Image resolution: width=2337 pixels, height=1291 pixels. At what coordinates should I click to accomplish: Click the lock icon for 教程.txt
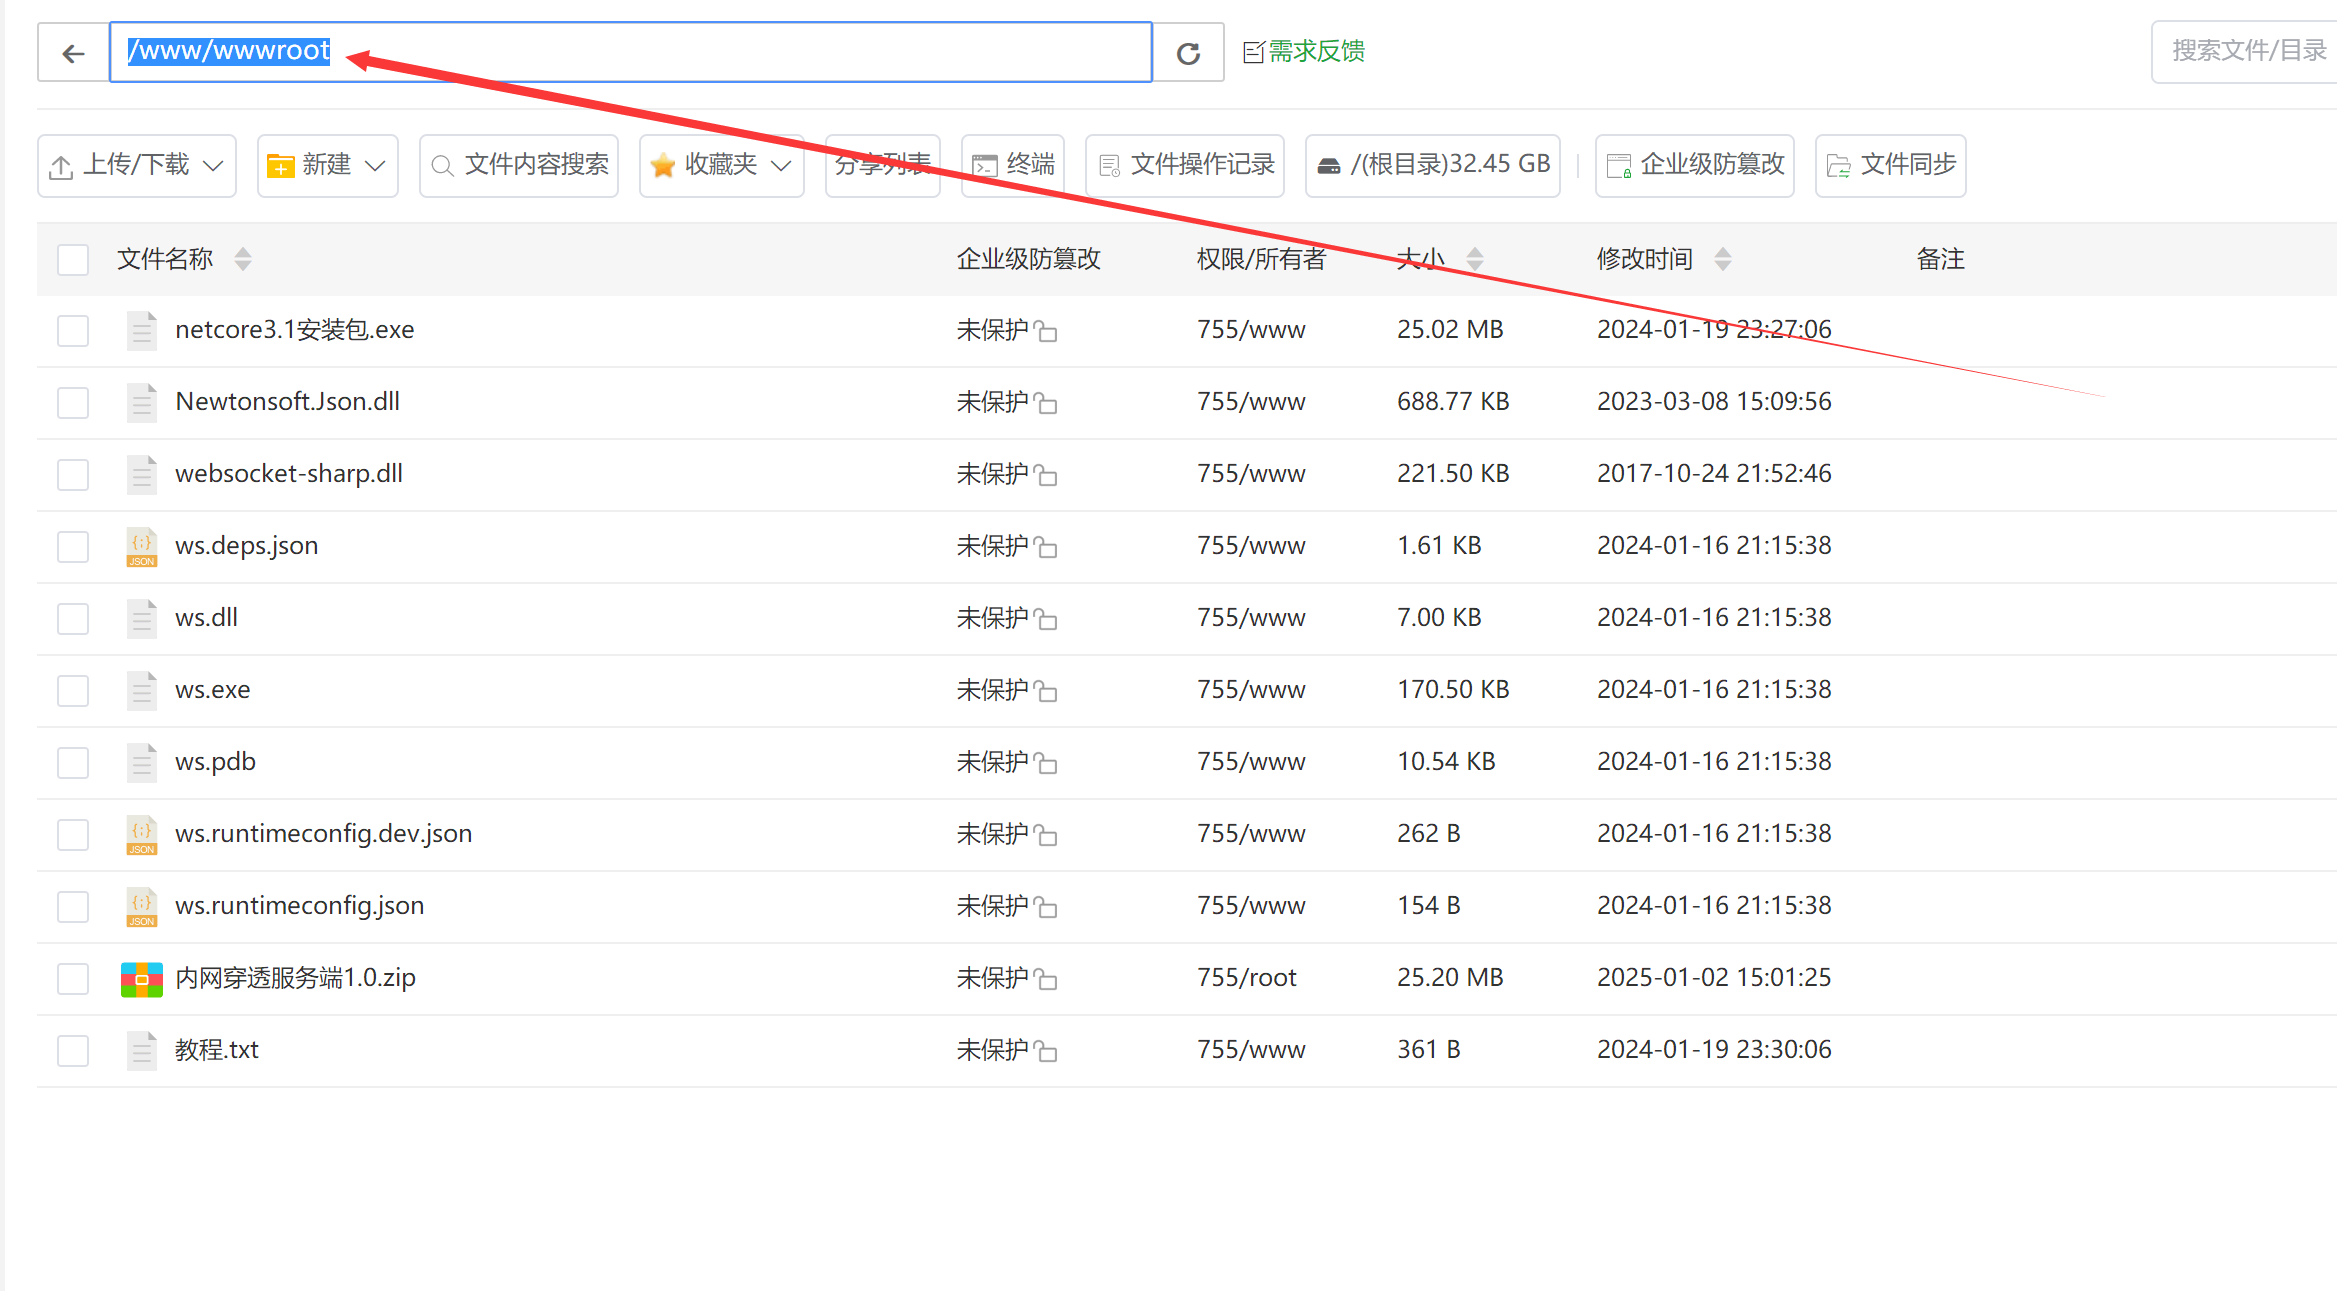click(x=1045, y=1051)
